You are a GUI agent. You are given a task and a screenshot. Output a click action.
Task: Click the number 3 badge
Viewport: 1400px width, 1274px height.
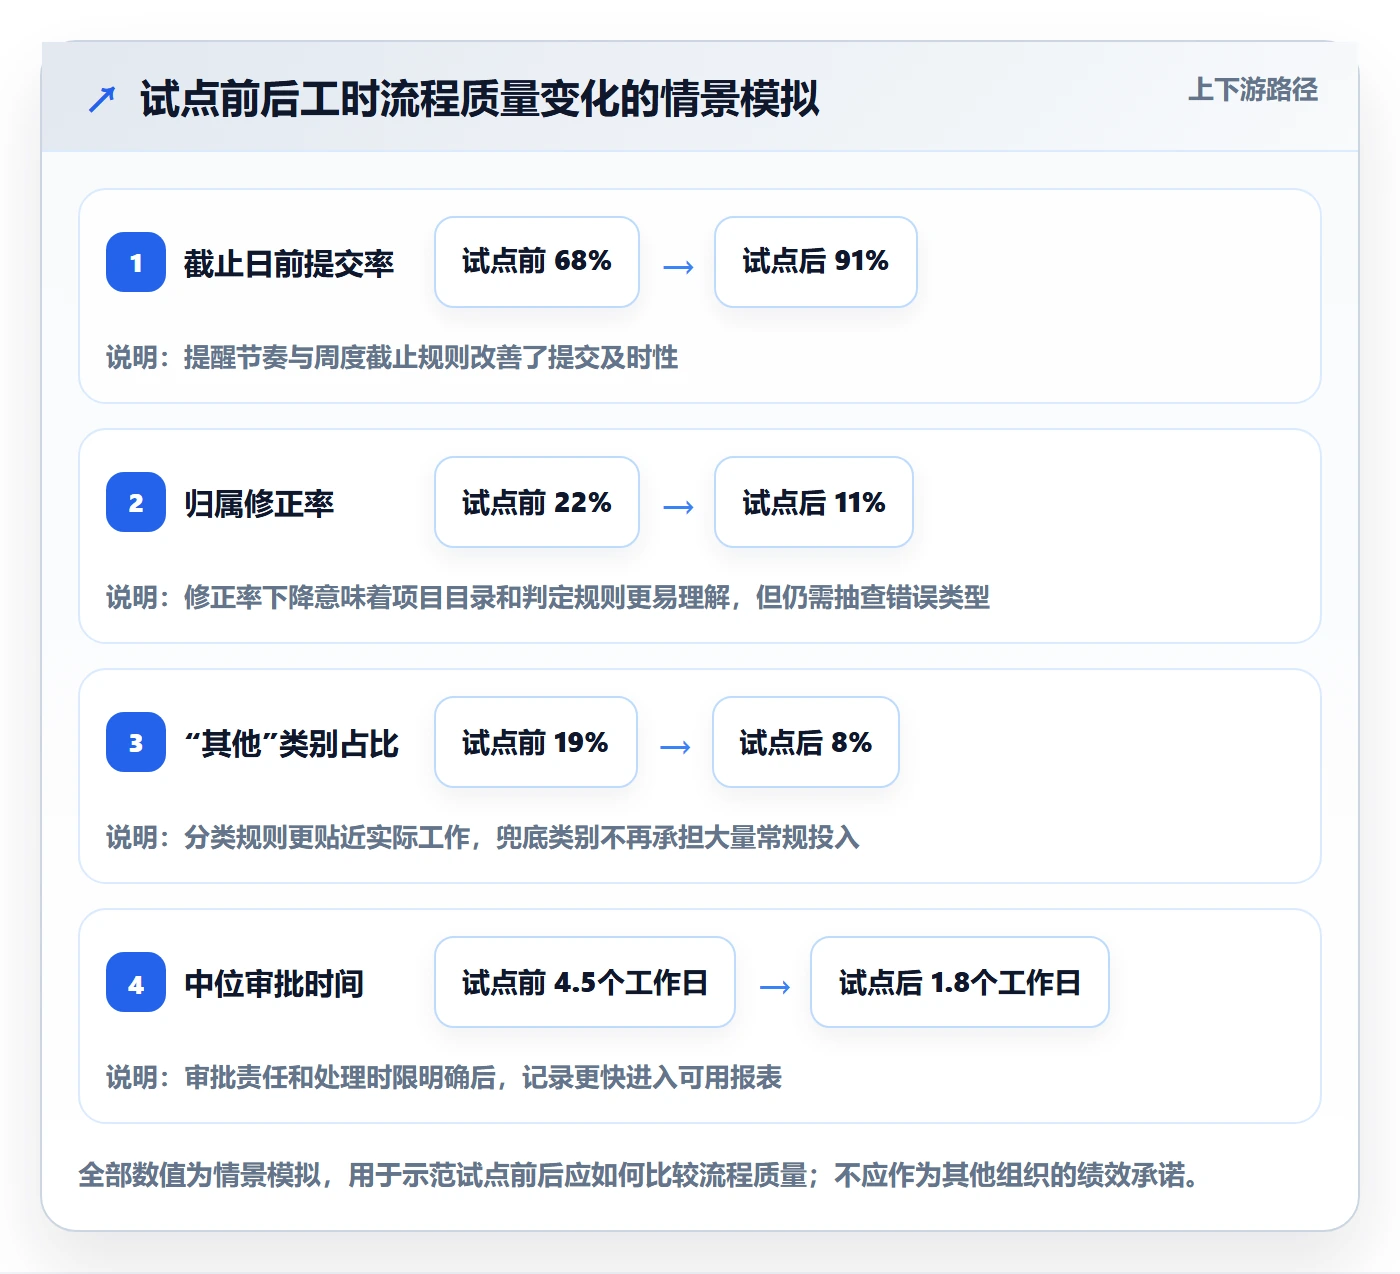click(136, 742)
